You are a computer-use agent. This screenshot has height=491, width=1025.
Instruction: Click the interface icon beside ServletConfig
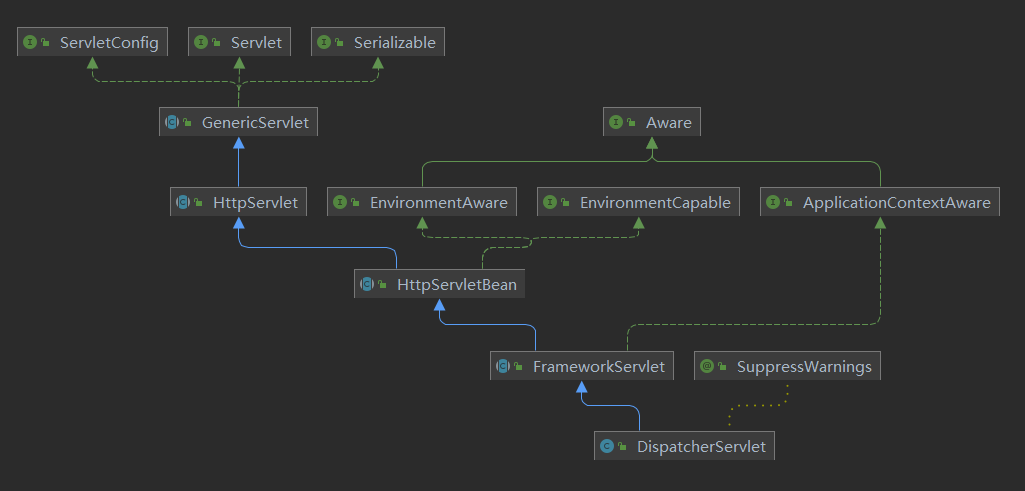pyautogui.click(x=29, y=42)
